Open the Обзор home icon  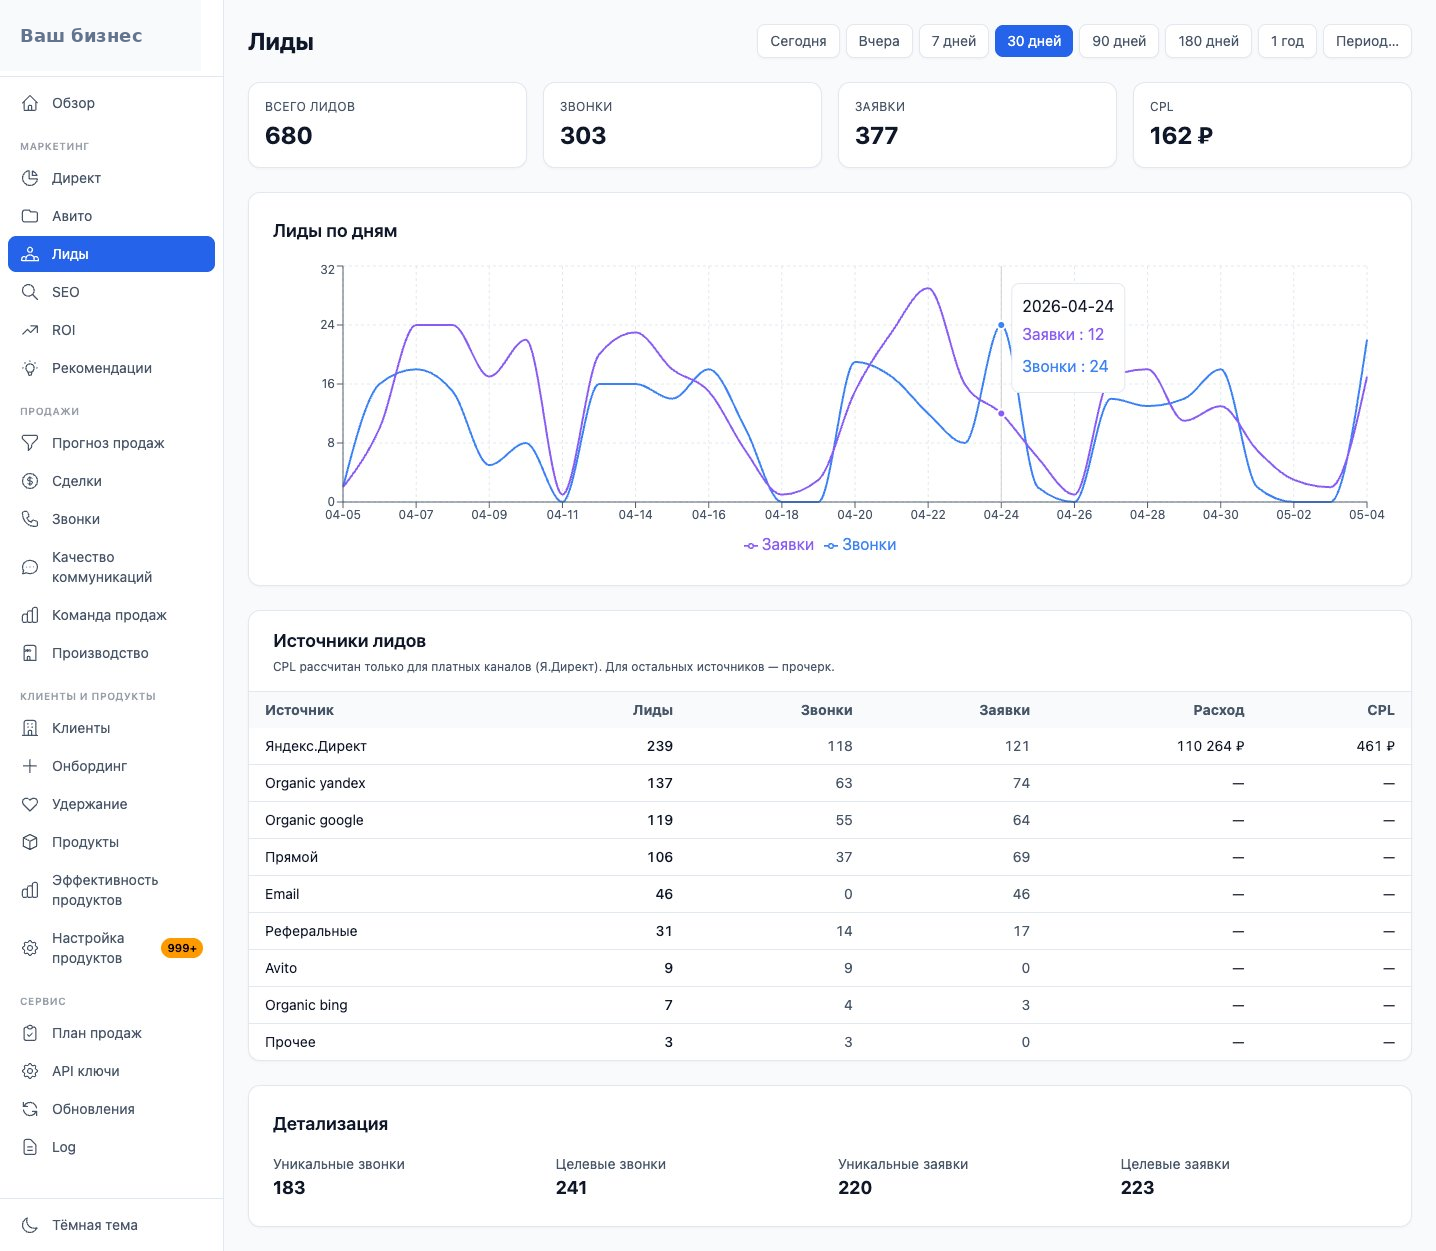coord(30,103)
